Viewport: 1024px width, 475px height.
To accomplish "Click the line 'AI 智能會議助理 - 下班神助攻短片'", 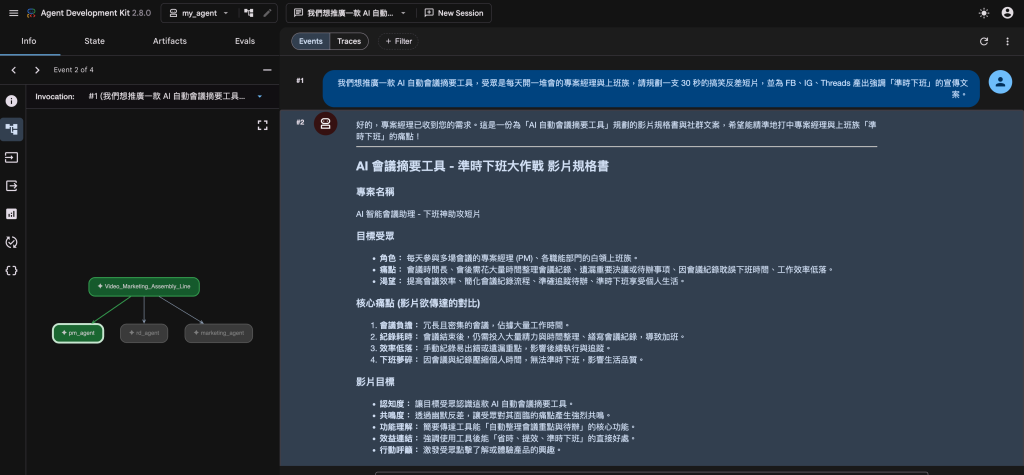I will pyautogui.click(x=418, y=214).
